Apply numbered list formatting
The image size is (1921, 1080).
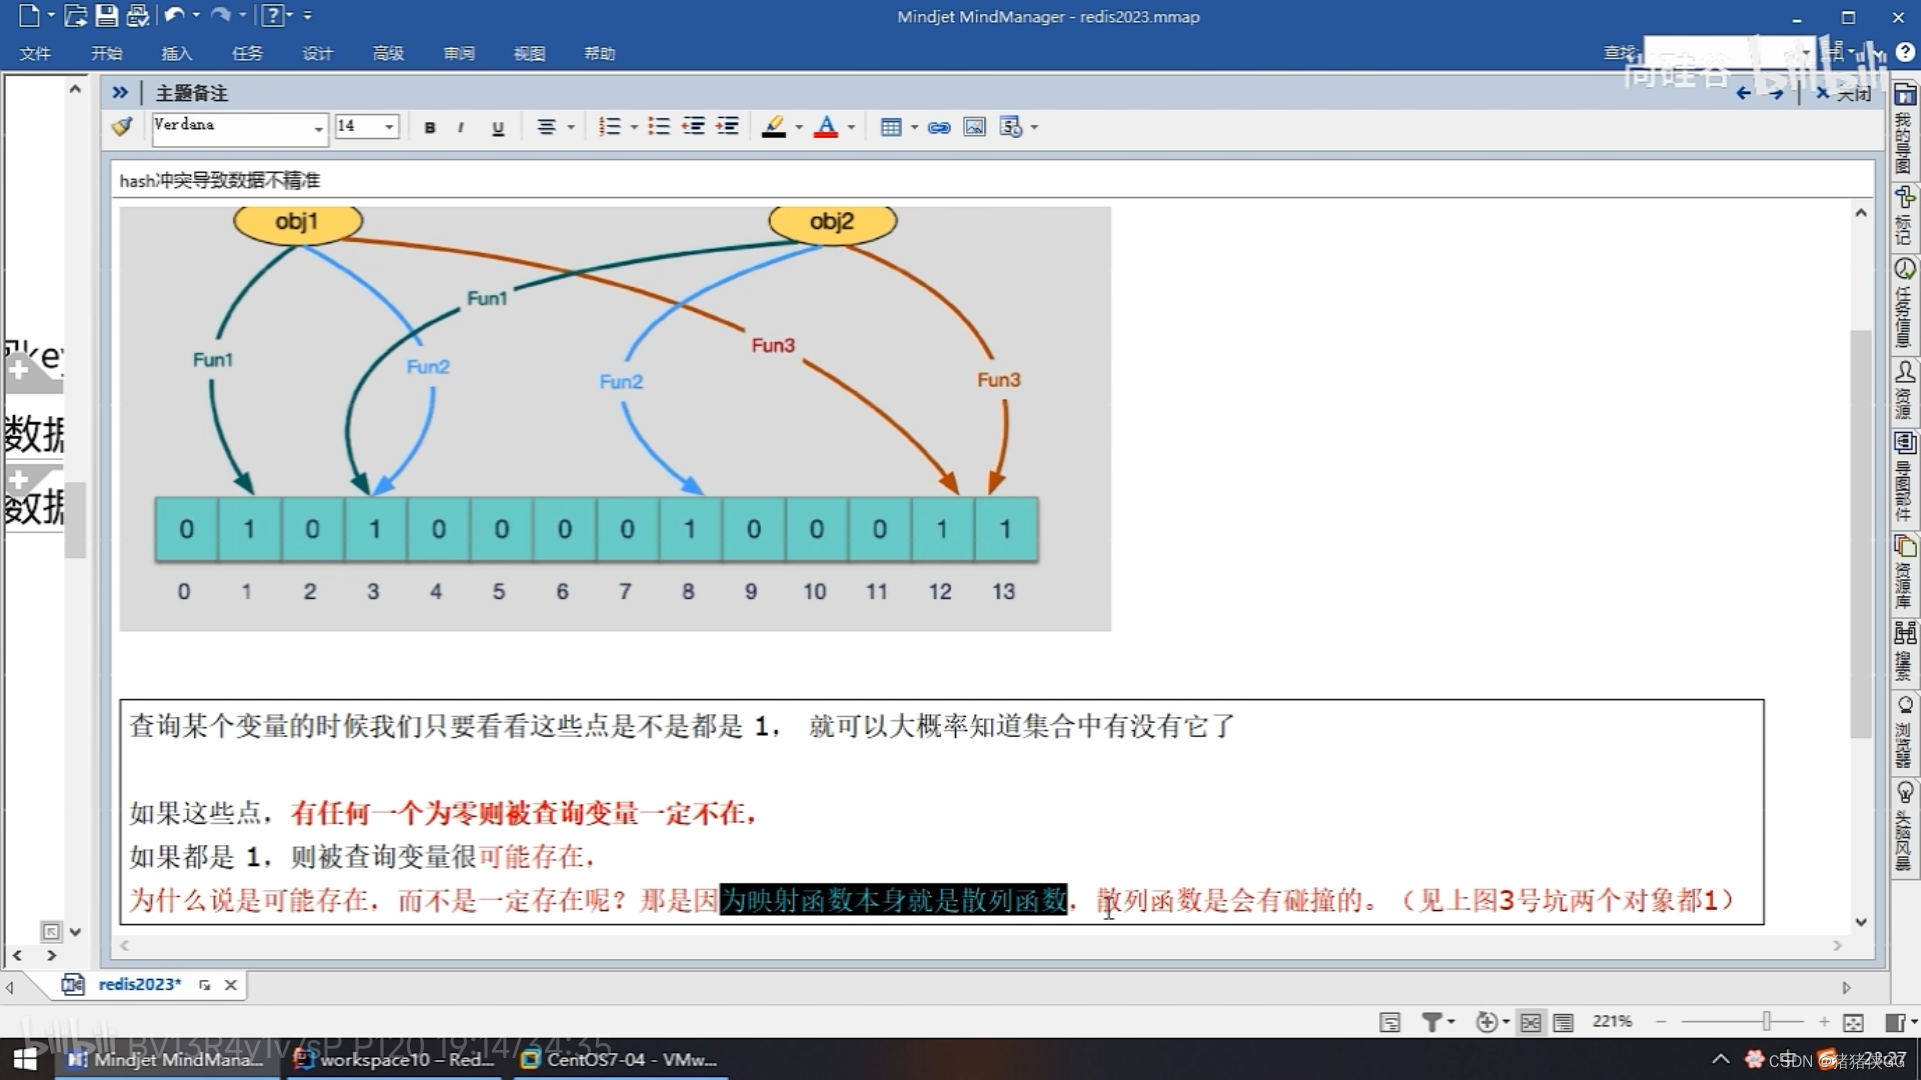[609, 127]
